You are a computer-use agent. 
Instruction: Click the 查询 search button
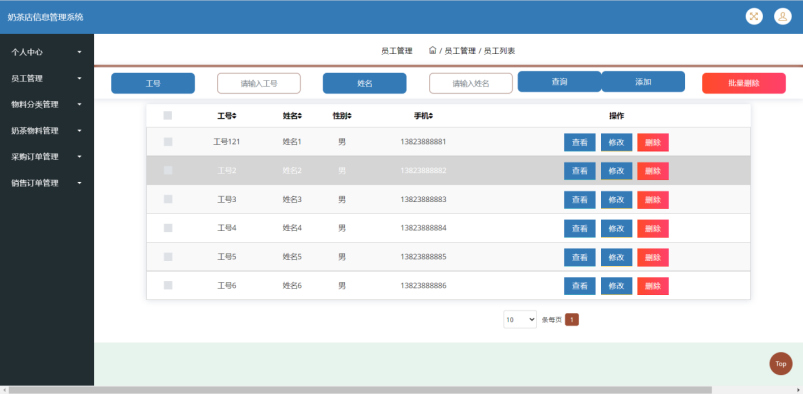point(559,81)
